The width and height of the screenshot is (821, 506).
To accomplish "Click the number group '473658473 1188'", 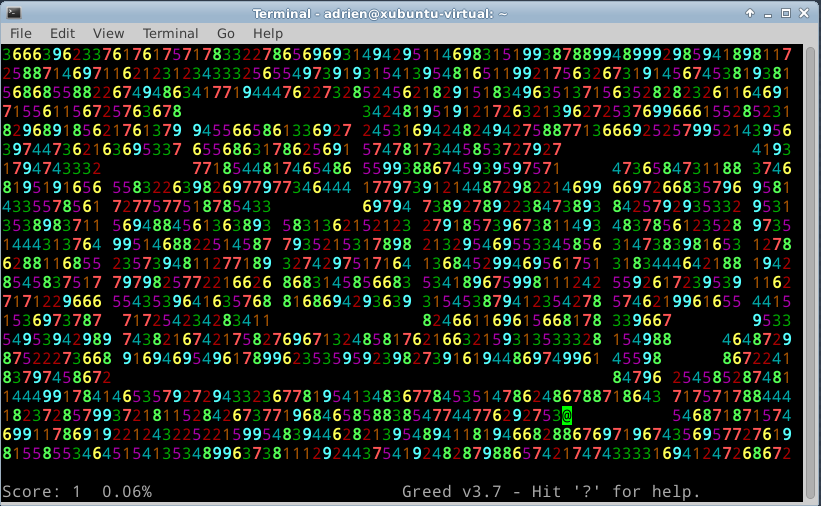I will (x=677, y=169).
